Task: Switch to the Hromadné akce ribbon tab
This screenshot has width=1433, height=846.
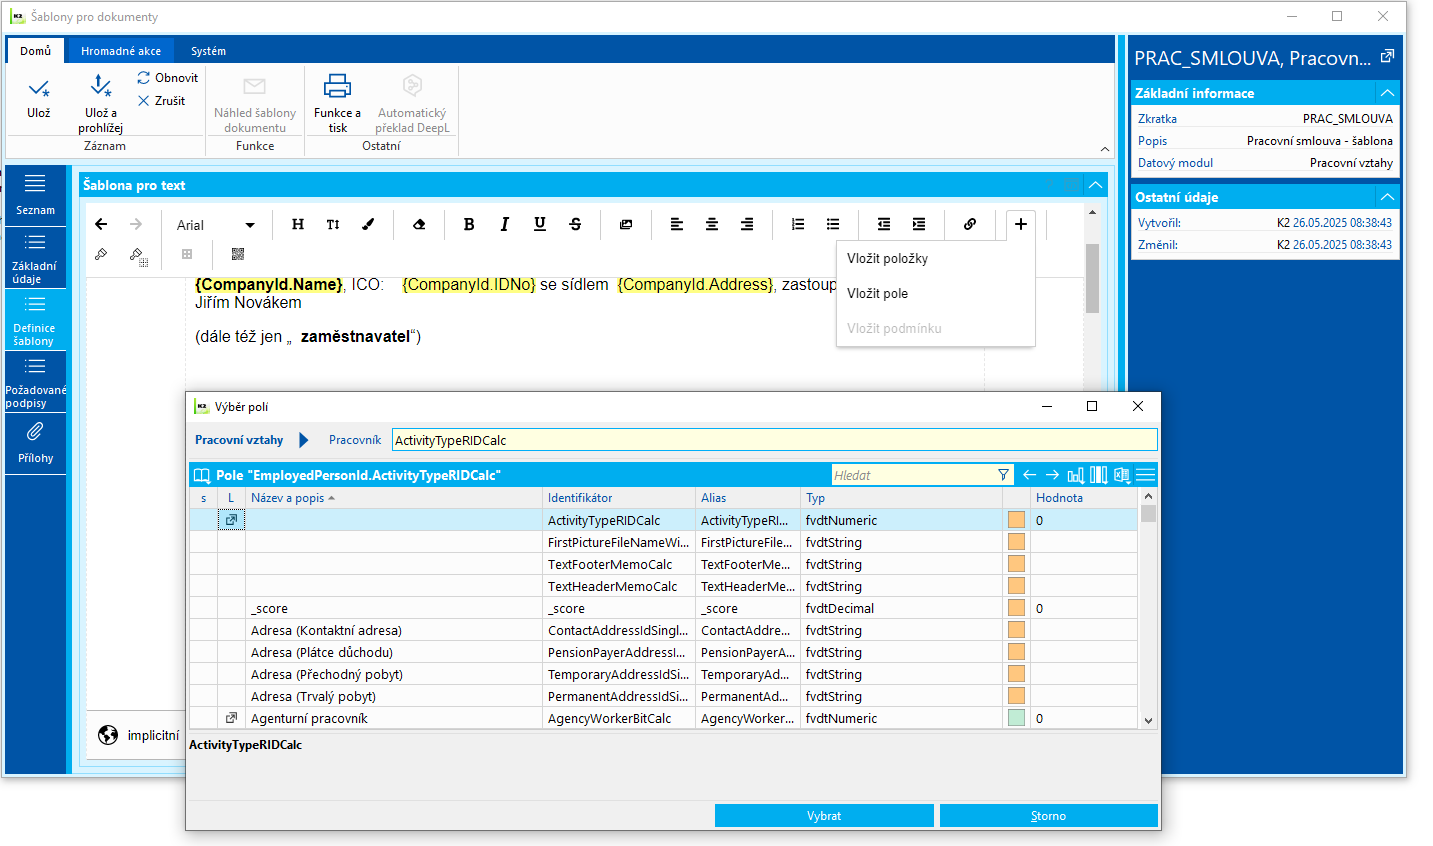Action: (121, 51)
